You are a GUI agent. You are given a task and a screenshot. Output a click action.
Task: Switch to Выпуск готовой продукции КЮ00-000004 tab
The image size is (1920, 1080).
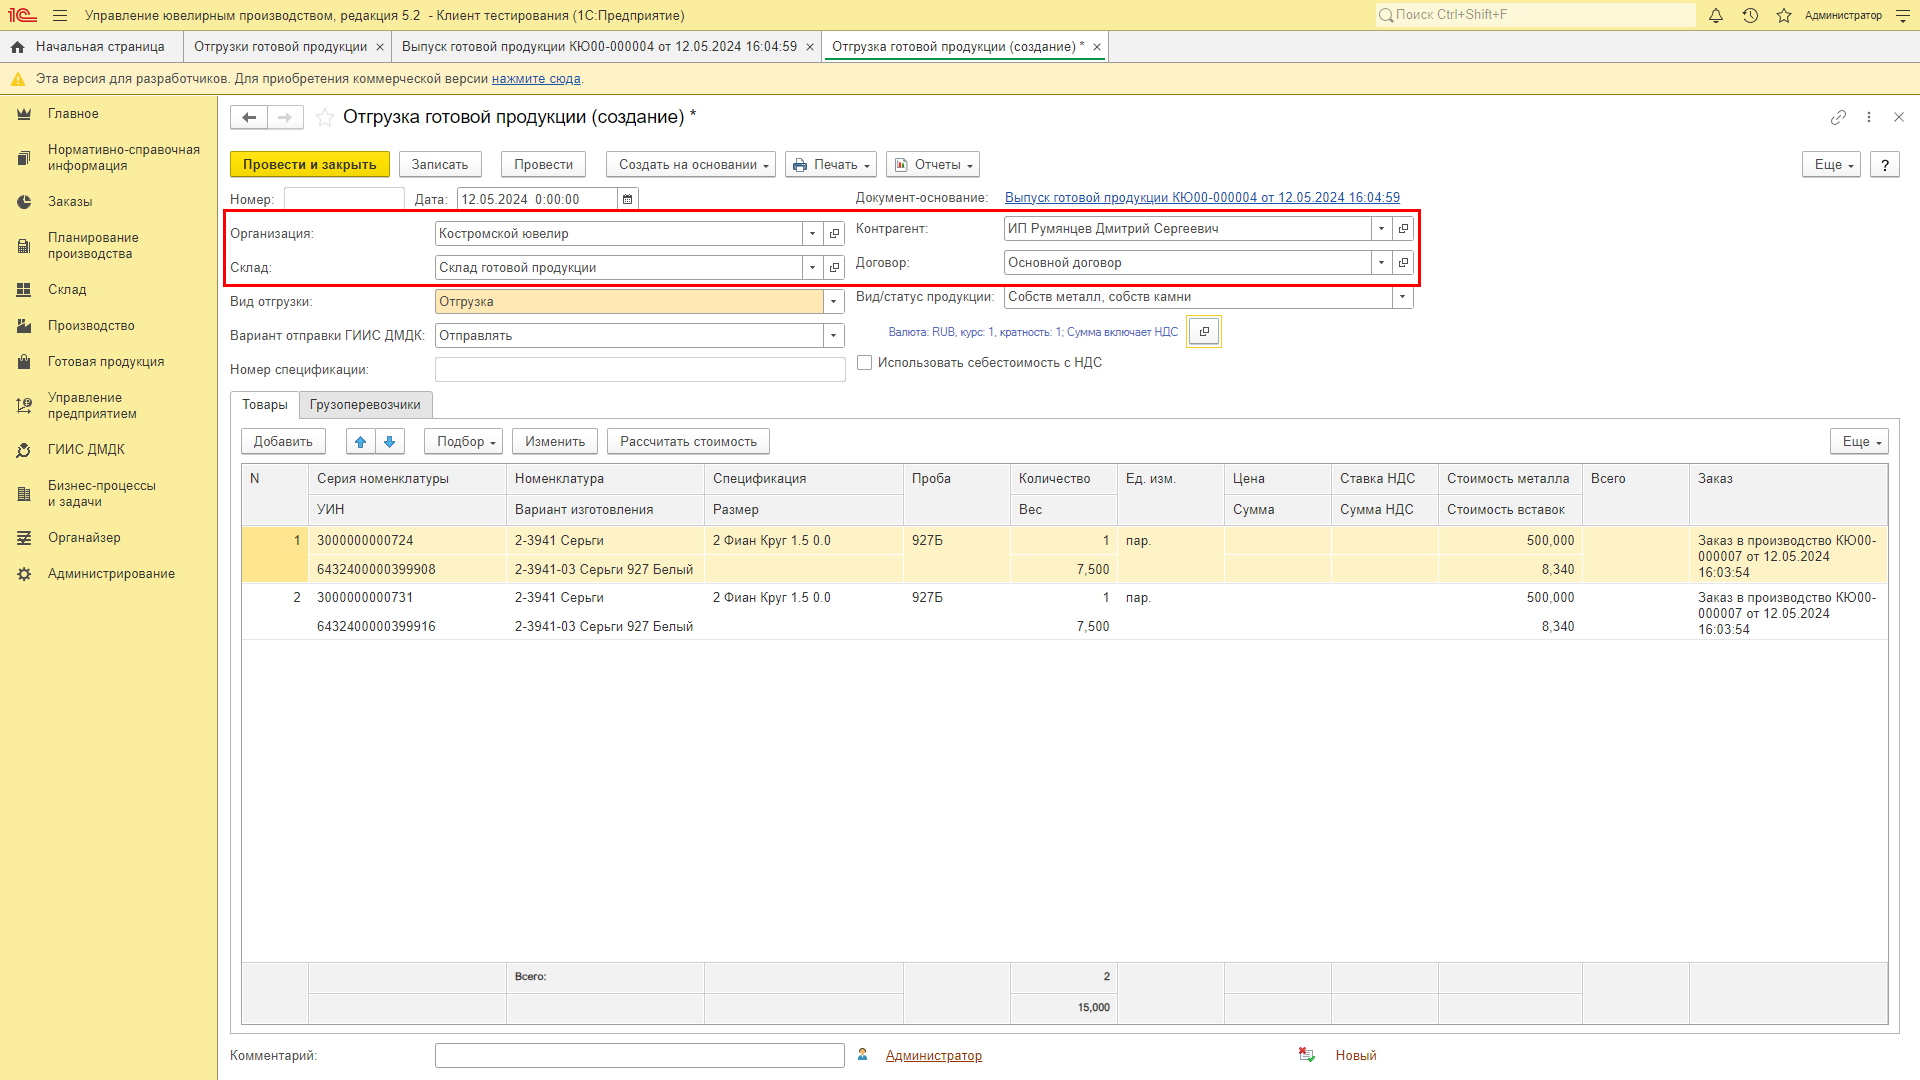pyautogui.click(x=599, y=47)
